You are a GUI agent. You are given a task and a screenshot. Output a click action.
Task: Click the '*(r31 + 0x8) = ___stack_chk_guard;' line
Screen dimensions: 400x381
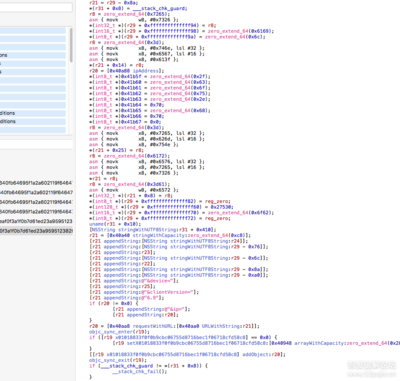(138, 8)
